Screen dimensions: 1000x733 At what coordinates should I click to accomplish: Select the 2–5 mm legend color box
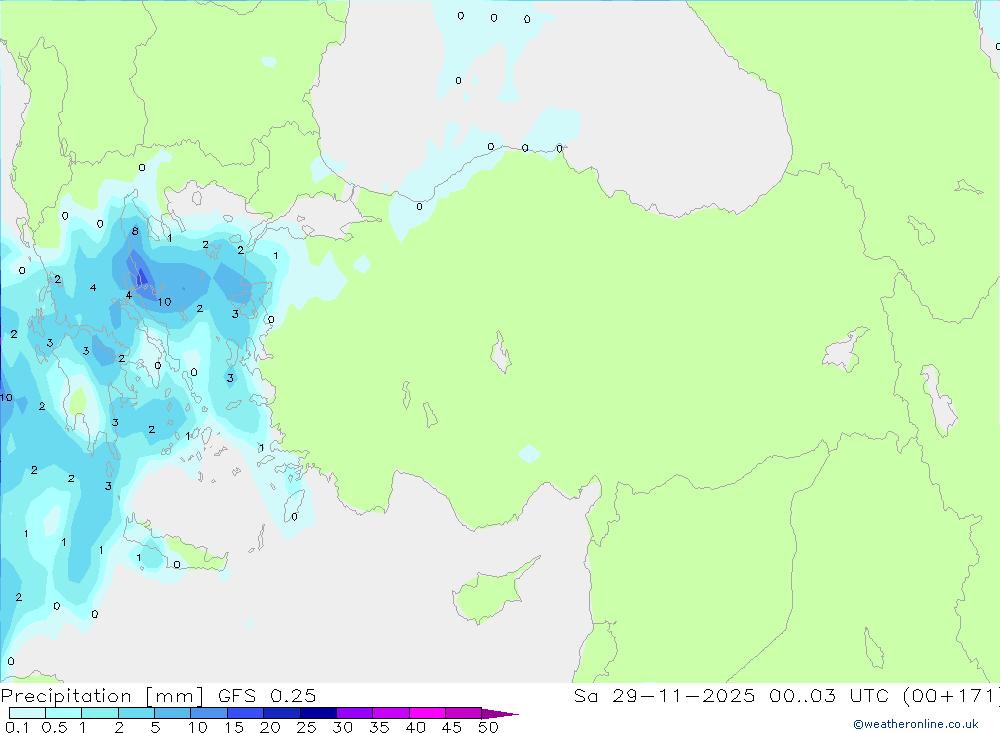pyautogui.click(x=136, y=713)
